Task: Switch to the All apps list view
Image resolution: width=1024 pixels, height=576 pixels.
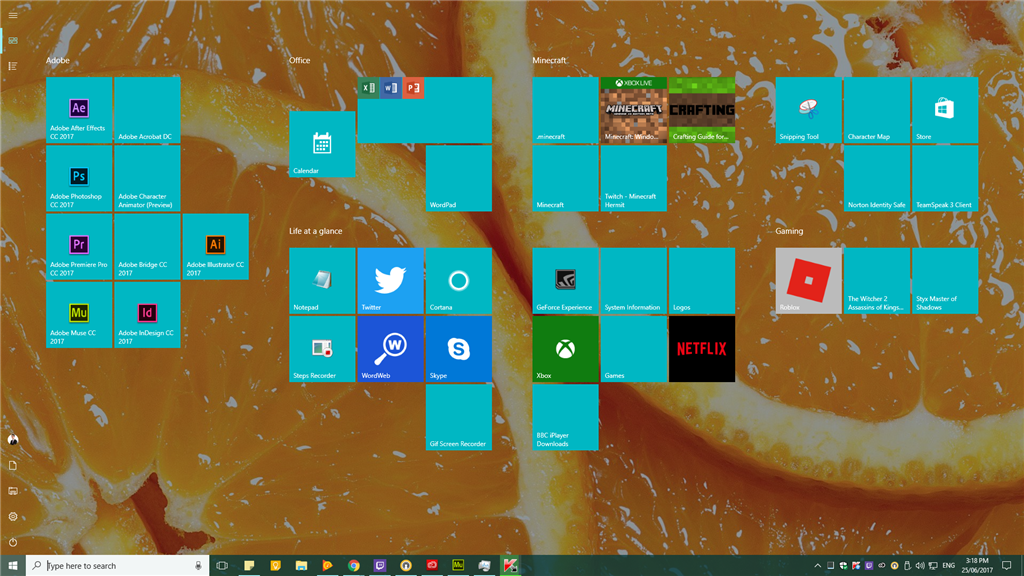Action: [x=13, y=66]
